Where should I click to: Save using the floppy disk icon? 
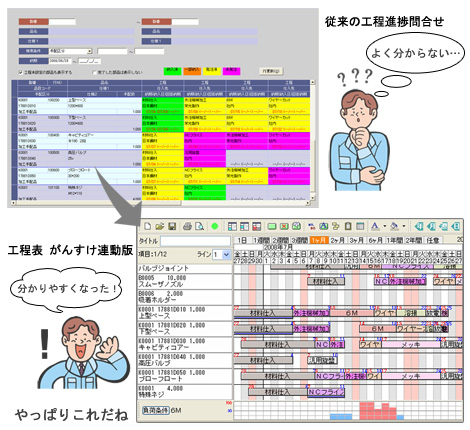point(172,226)
